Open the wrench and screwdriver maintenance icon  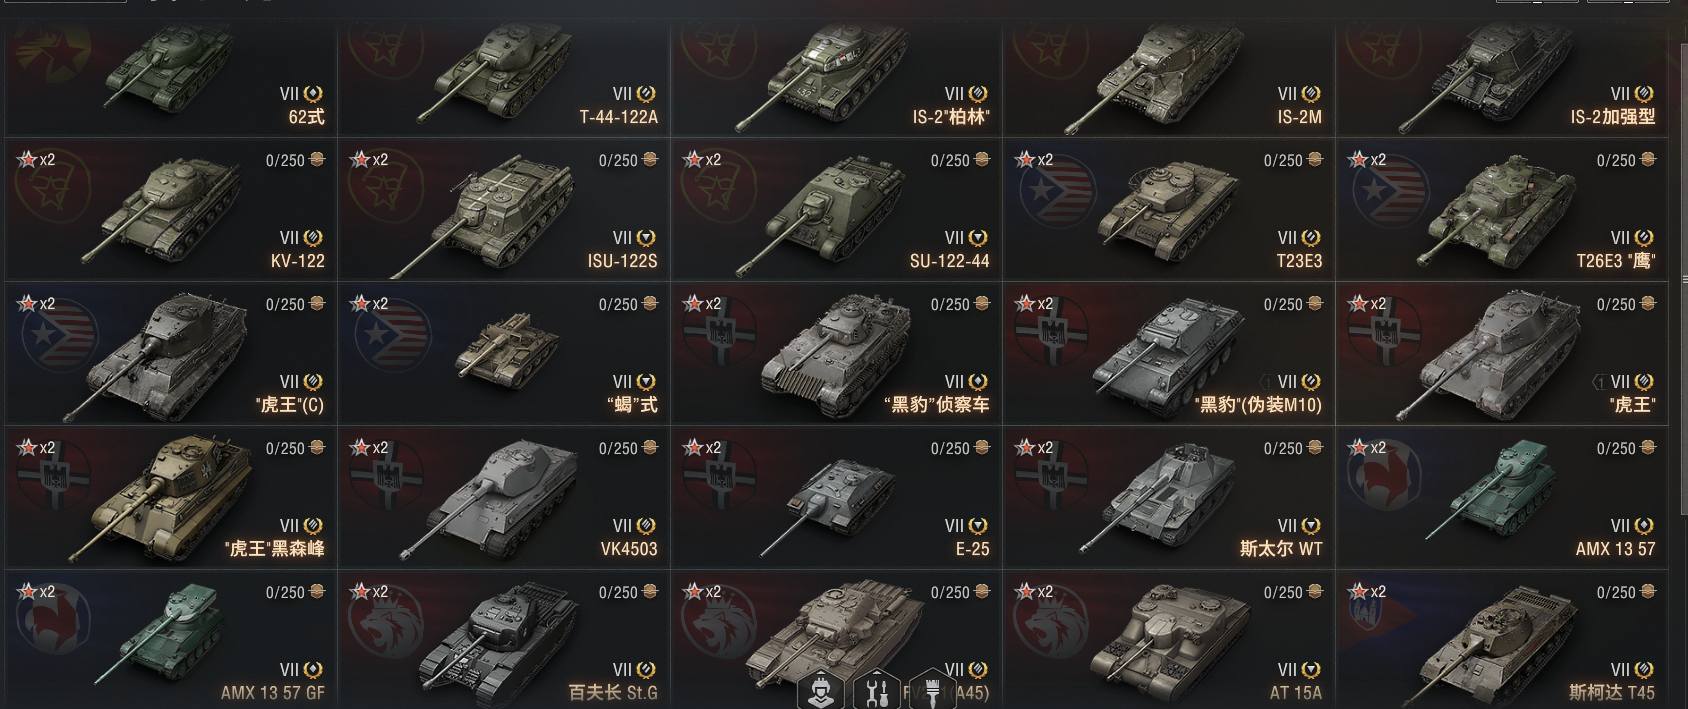[x=876, y=690]
